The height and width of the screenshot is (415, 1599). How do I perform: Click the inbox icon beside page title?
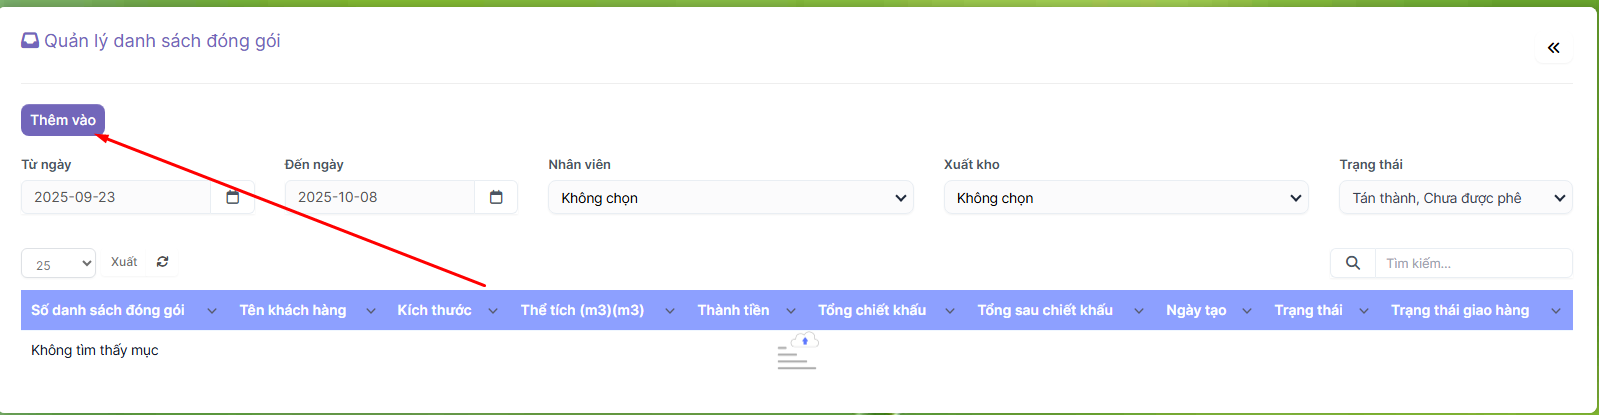(30, 41)
